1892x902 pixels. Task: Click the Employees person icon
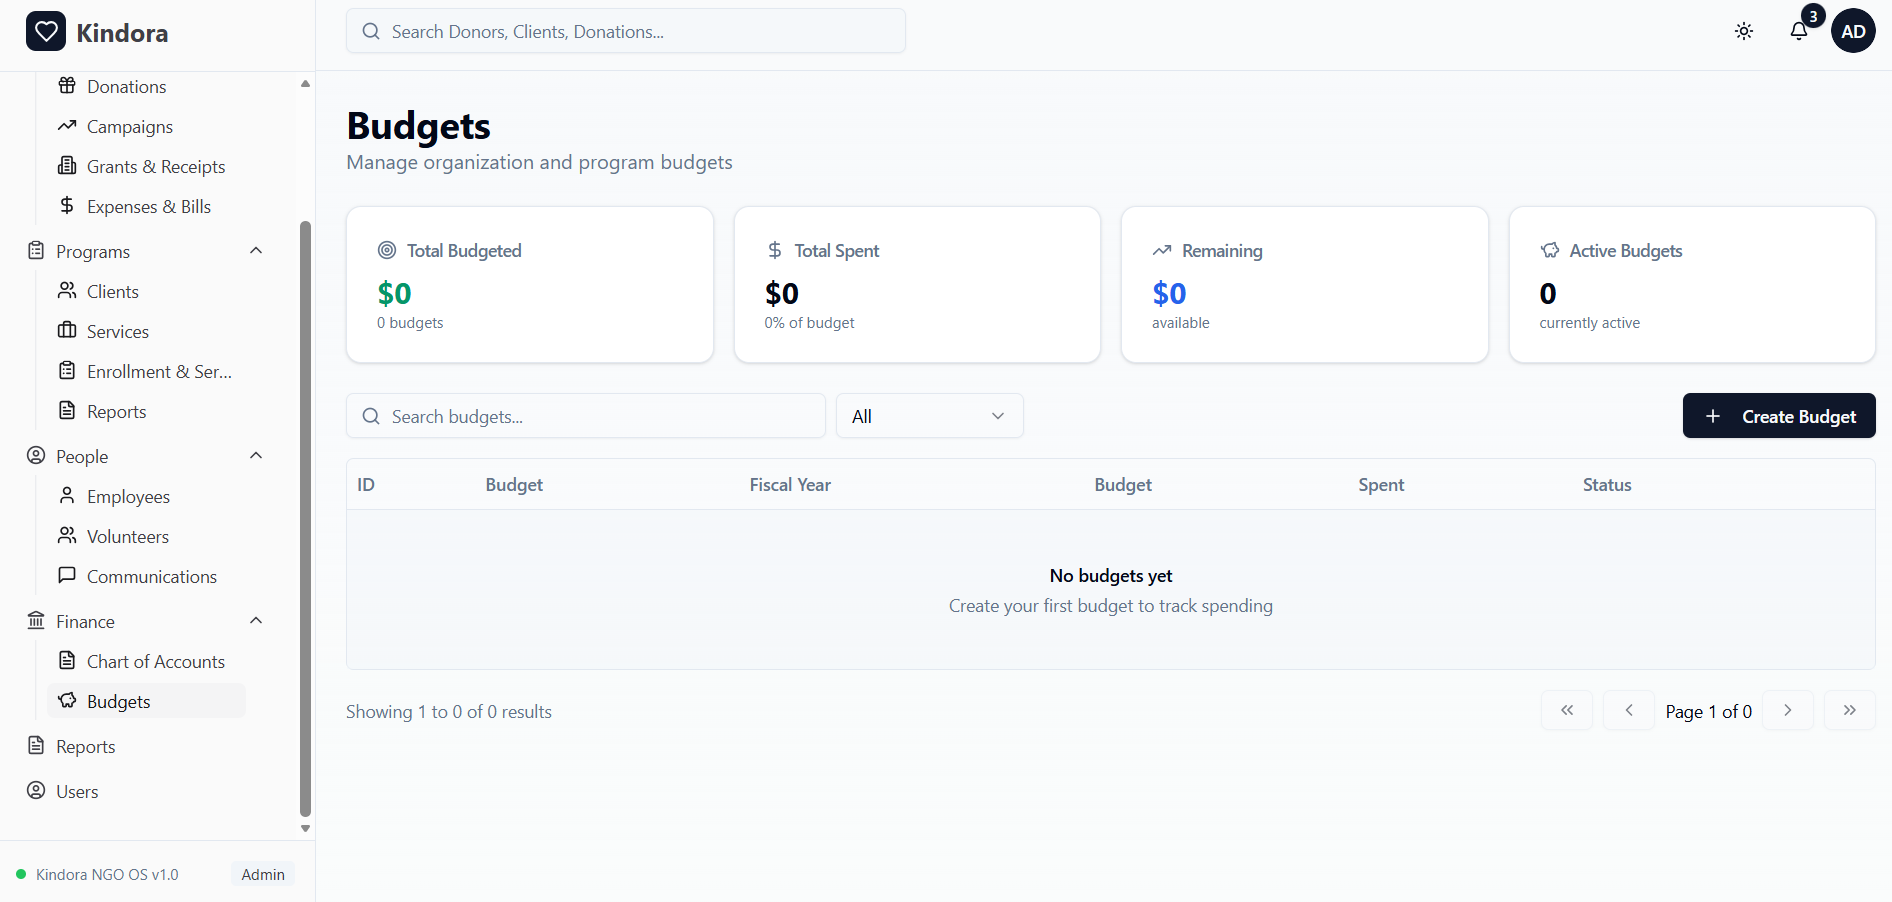67,495
